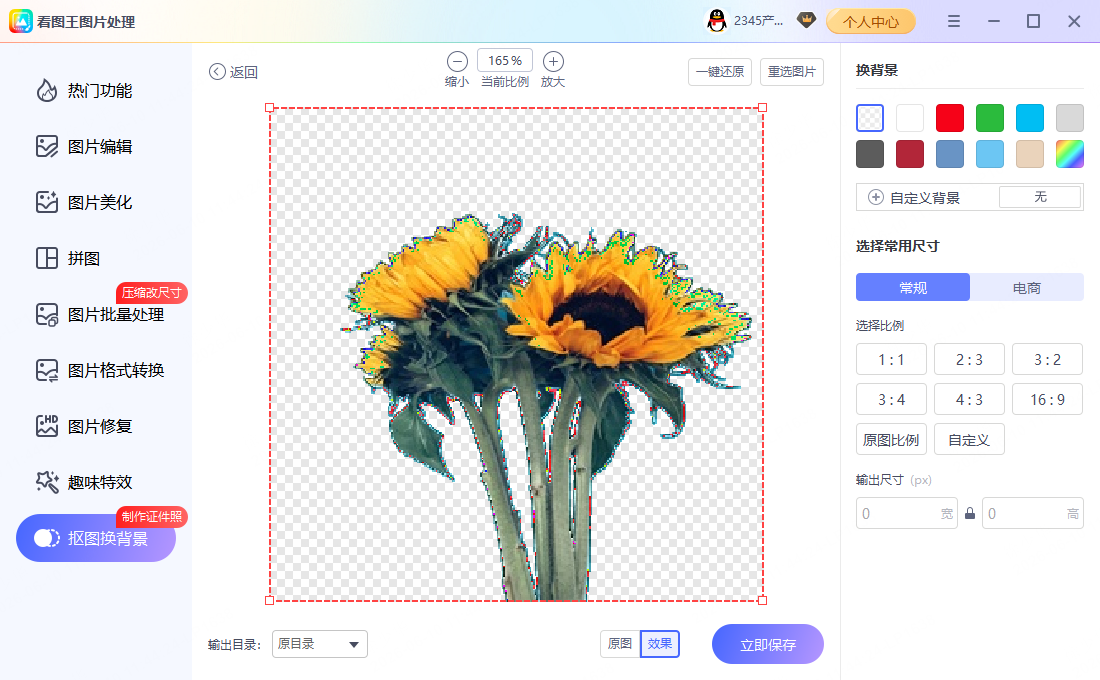Switch to the 常规 size tab

pos(913,287)
